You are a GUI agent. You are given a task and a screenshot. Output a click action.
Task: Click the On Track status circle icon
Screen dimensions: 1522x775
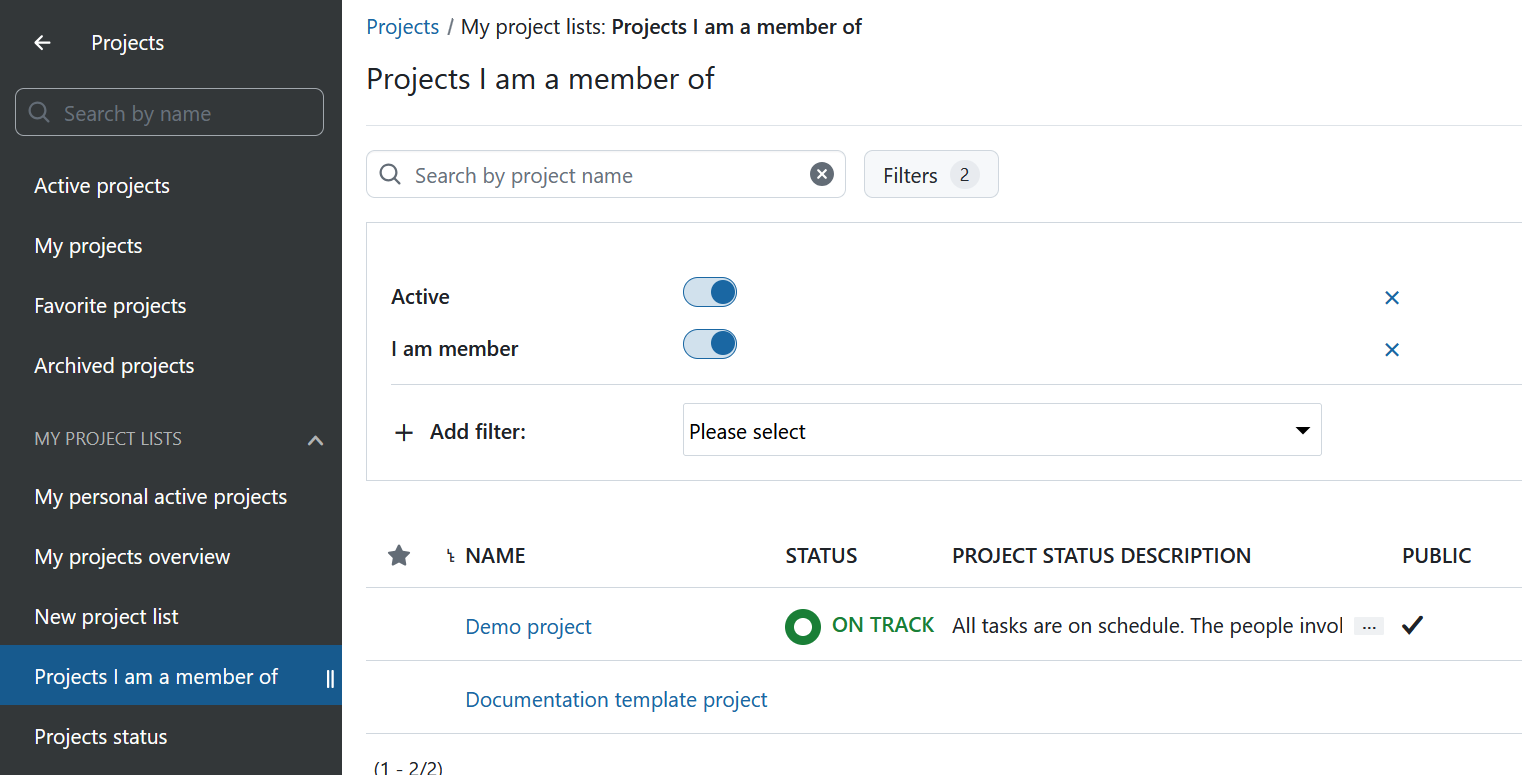pyautogui.click(x=802, y=627)
